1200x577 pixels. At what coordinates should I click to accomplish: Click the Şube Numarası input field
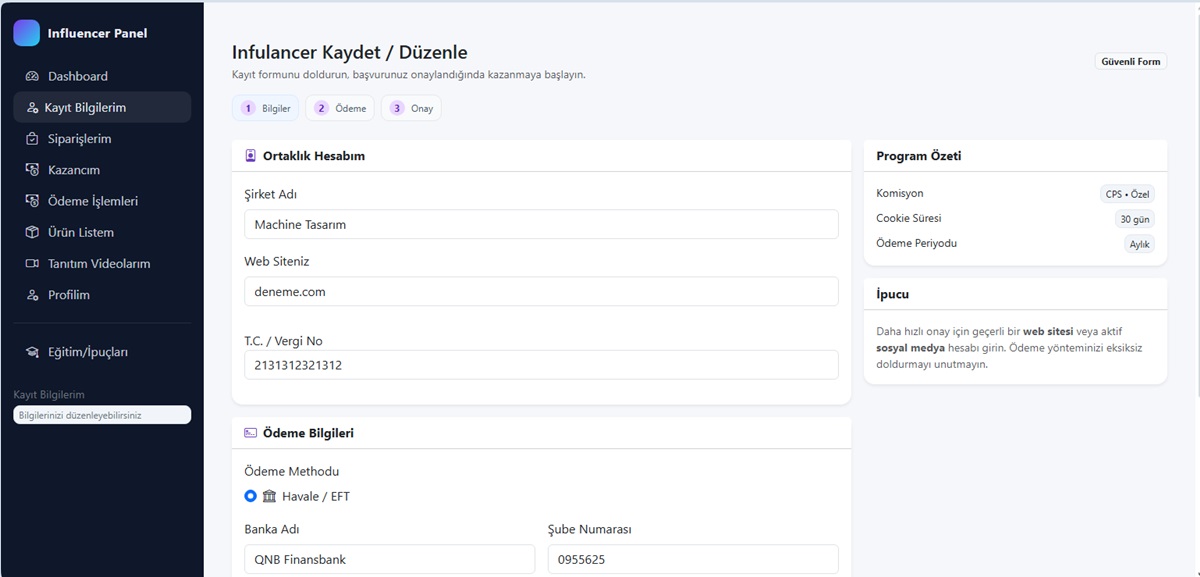[x=692, y=559]
